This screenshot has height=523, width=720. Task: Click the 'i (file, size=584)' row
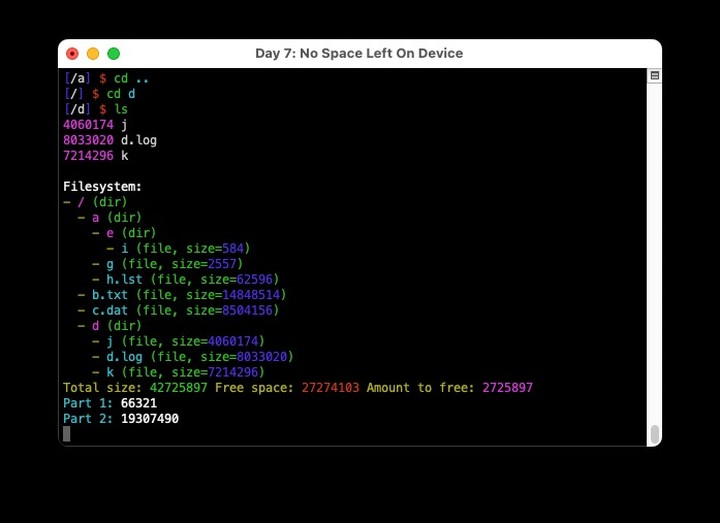(178, 248)
